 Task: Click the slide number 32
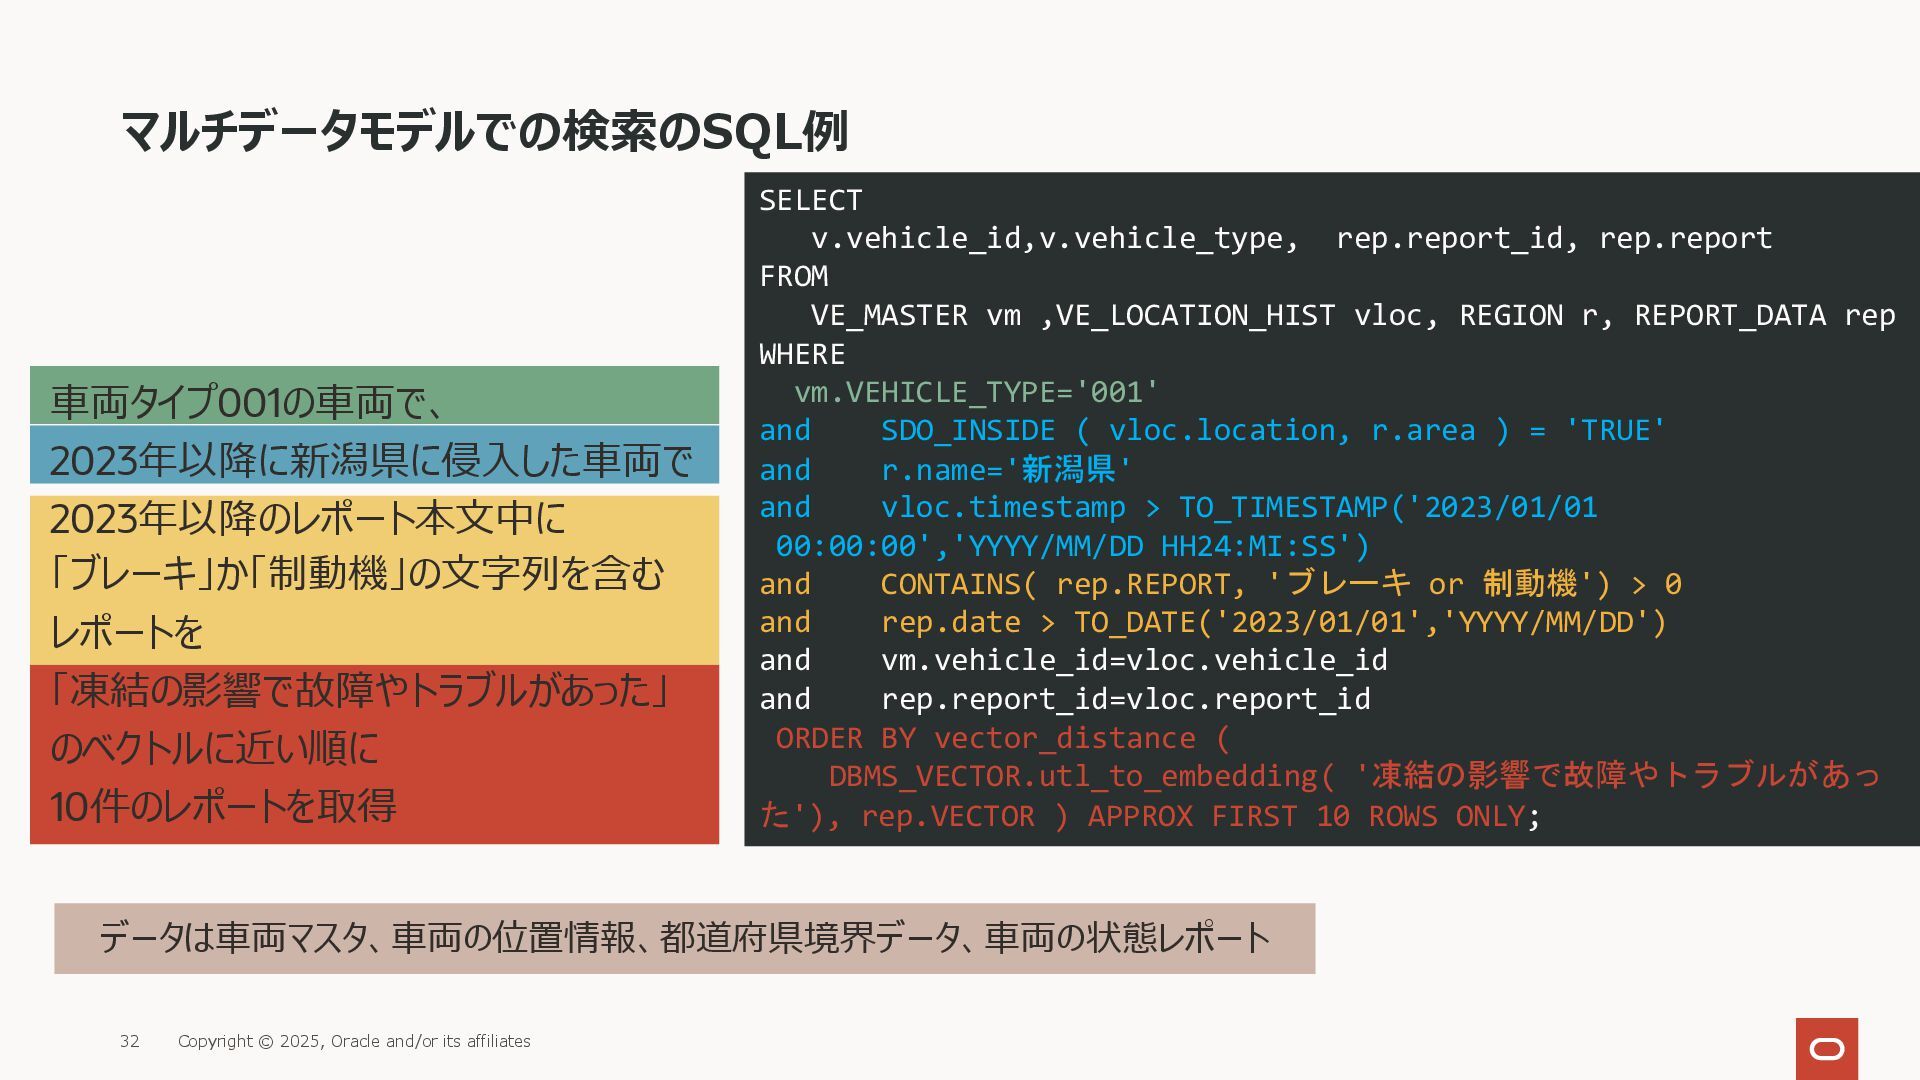click(130, 1042)
